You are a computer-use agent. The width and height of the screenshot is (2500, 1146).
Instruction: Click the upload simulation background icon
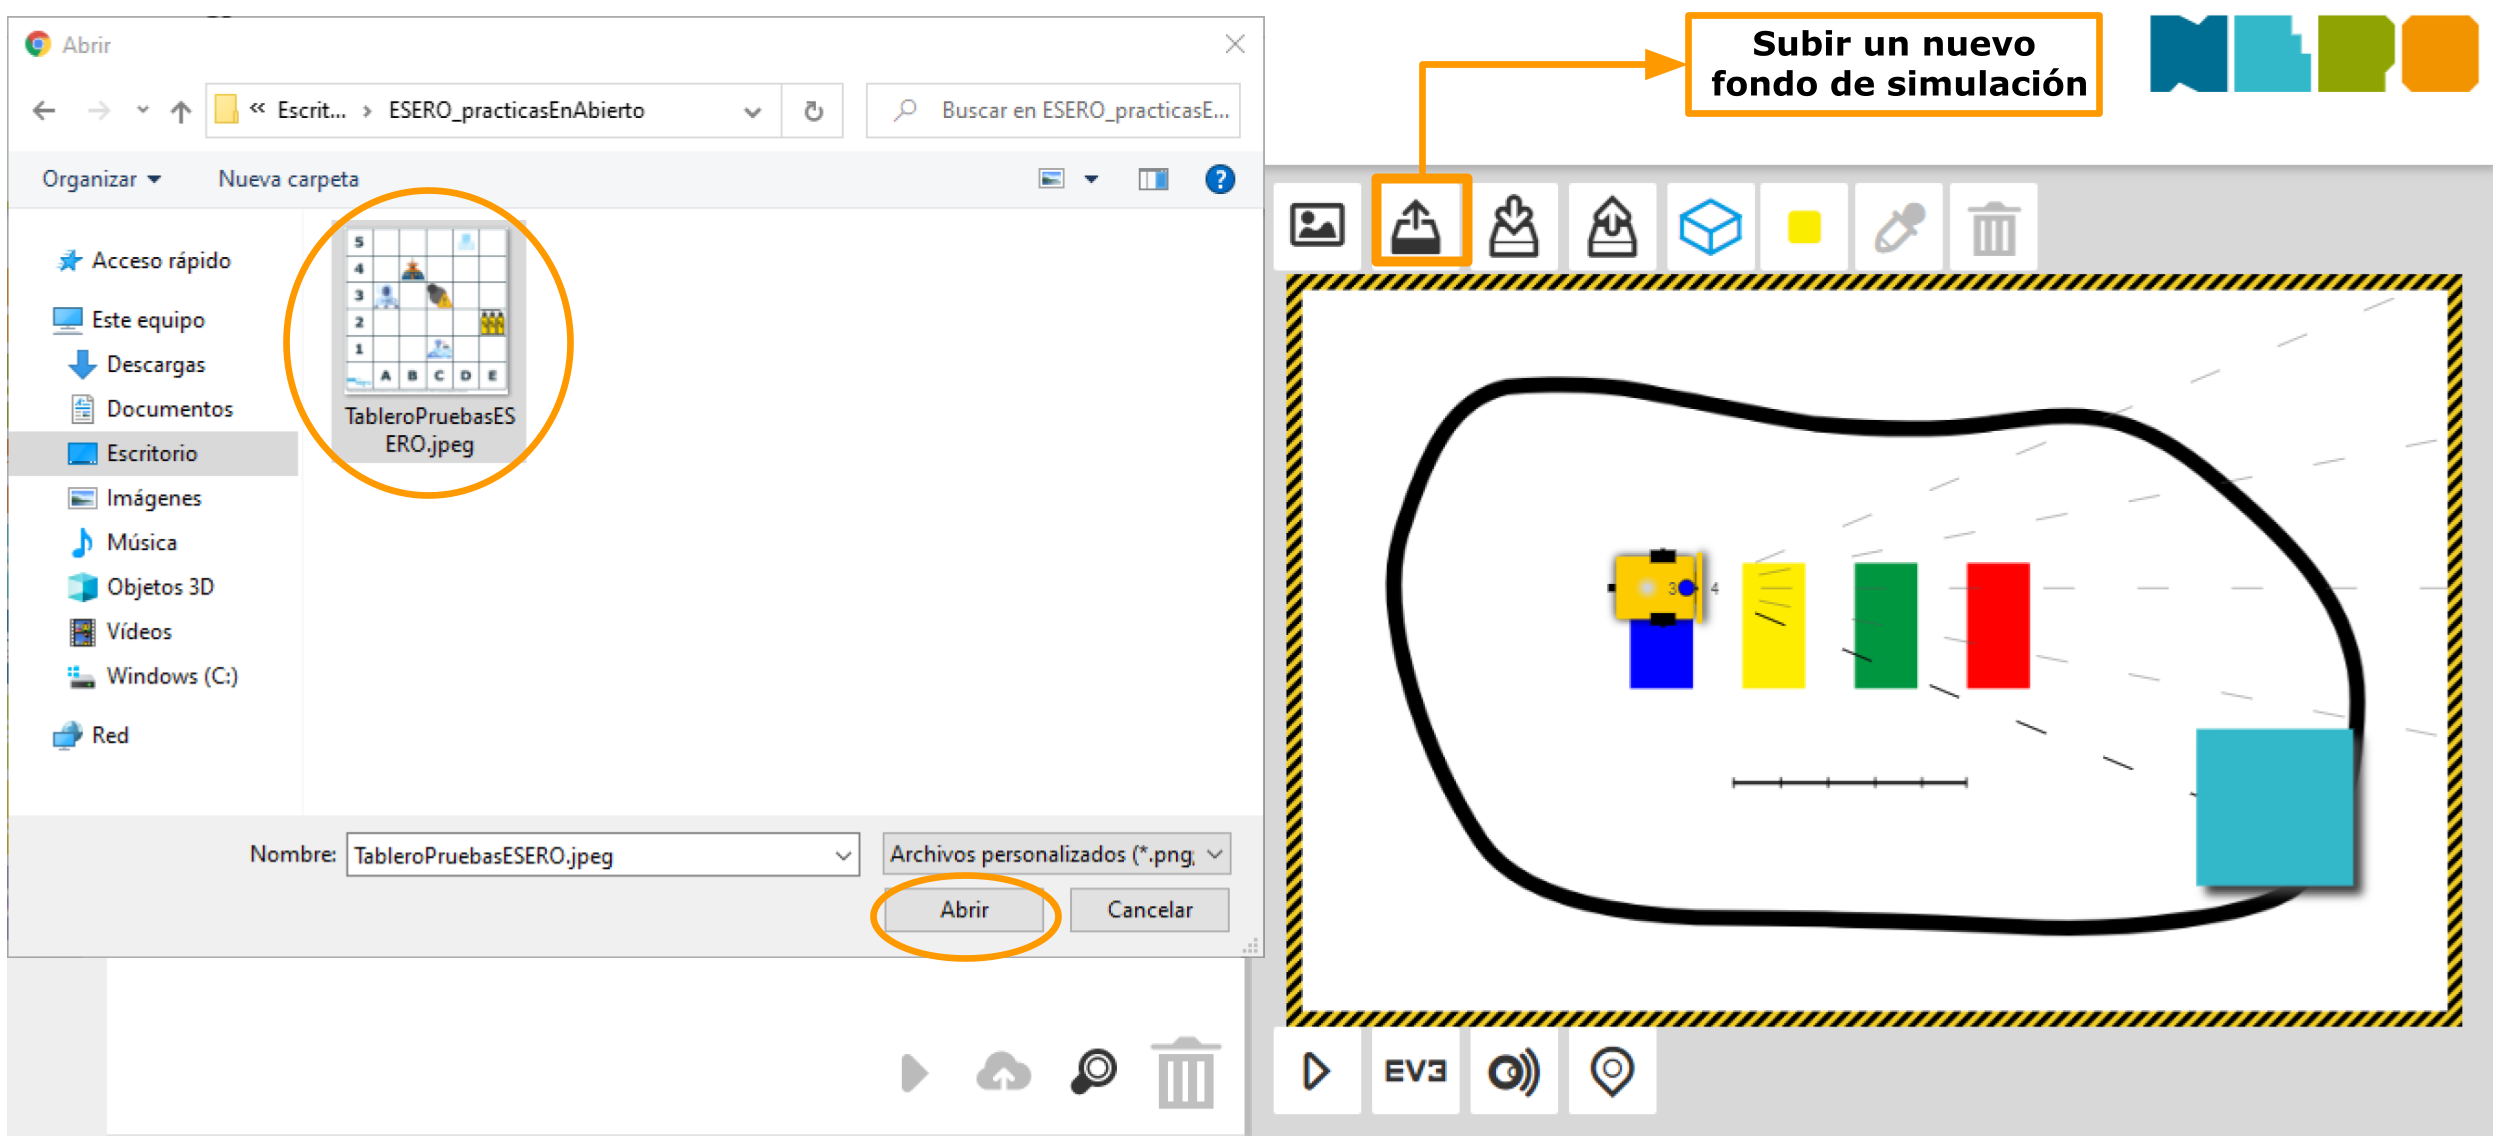tap(1417, 226)
